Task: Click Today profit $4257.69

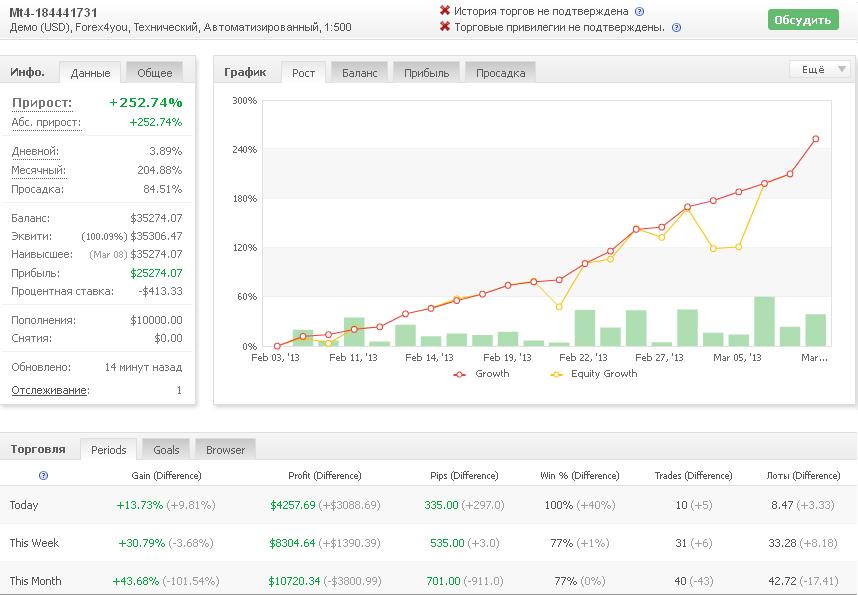Action: click(x=293, y=505)
